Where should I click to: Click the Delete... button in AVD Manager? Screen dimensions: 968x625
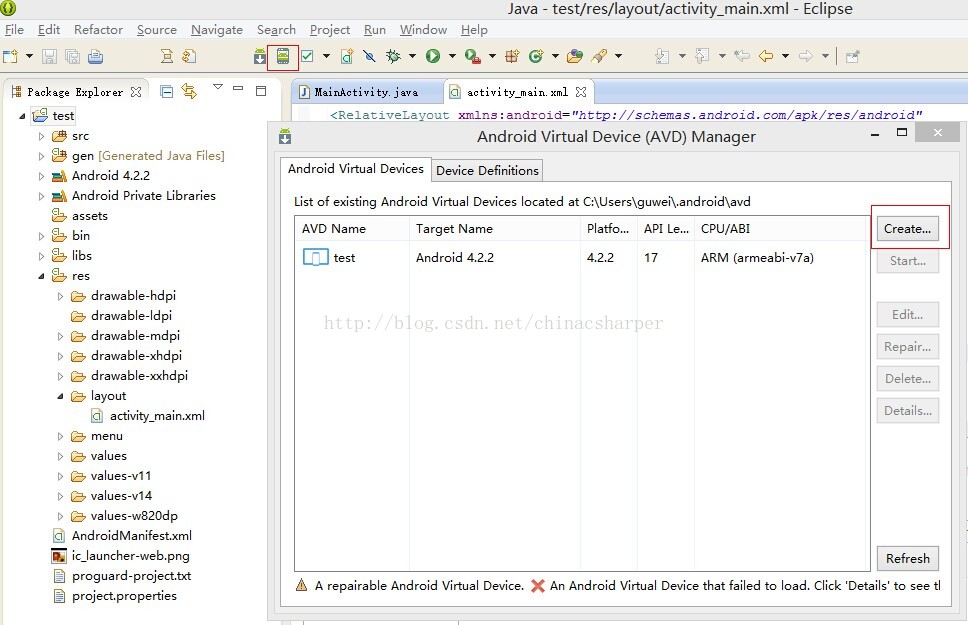tap(908, 379)
